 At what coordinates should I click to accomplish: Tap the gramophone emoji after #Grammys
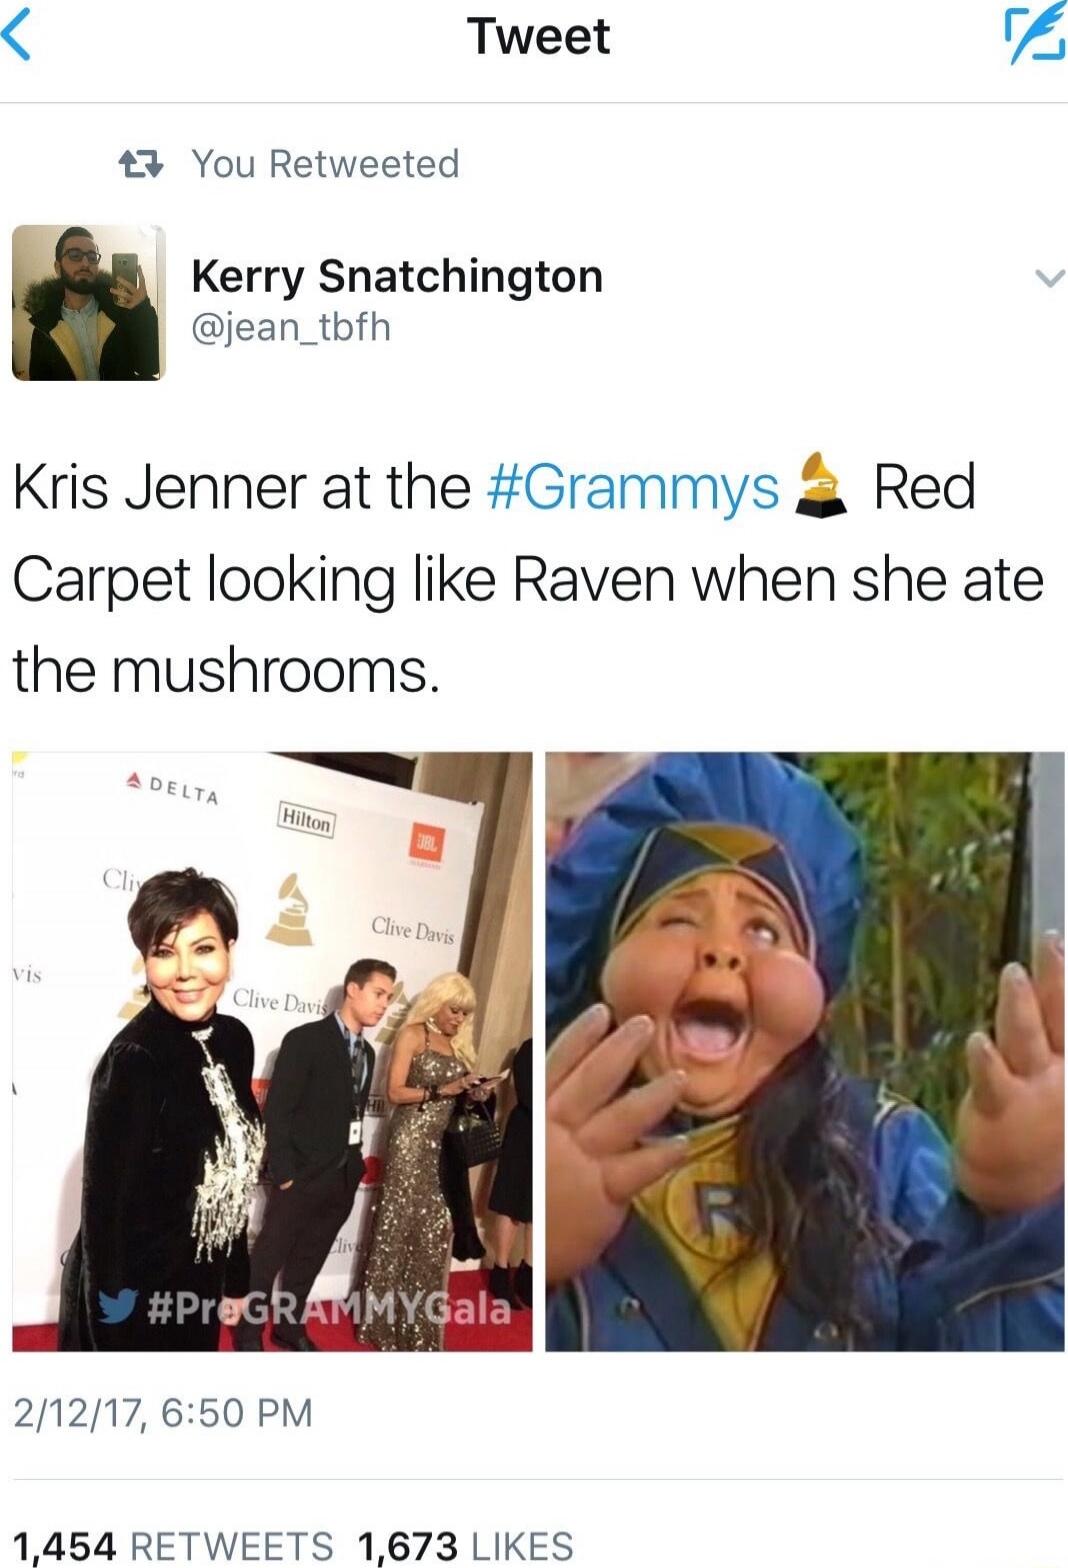click(821, 485)
